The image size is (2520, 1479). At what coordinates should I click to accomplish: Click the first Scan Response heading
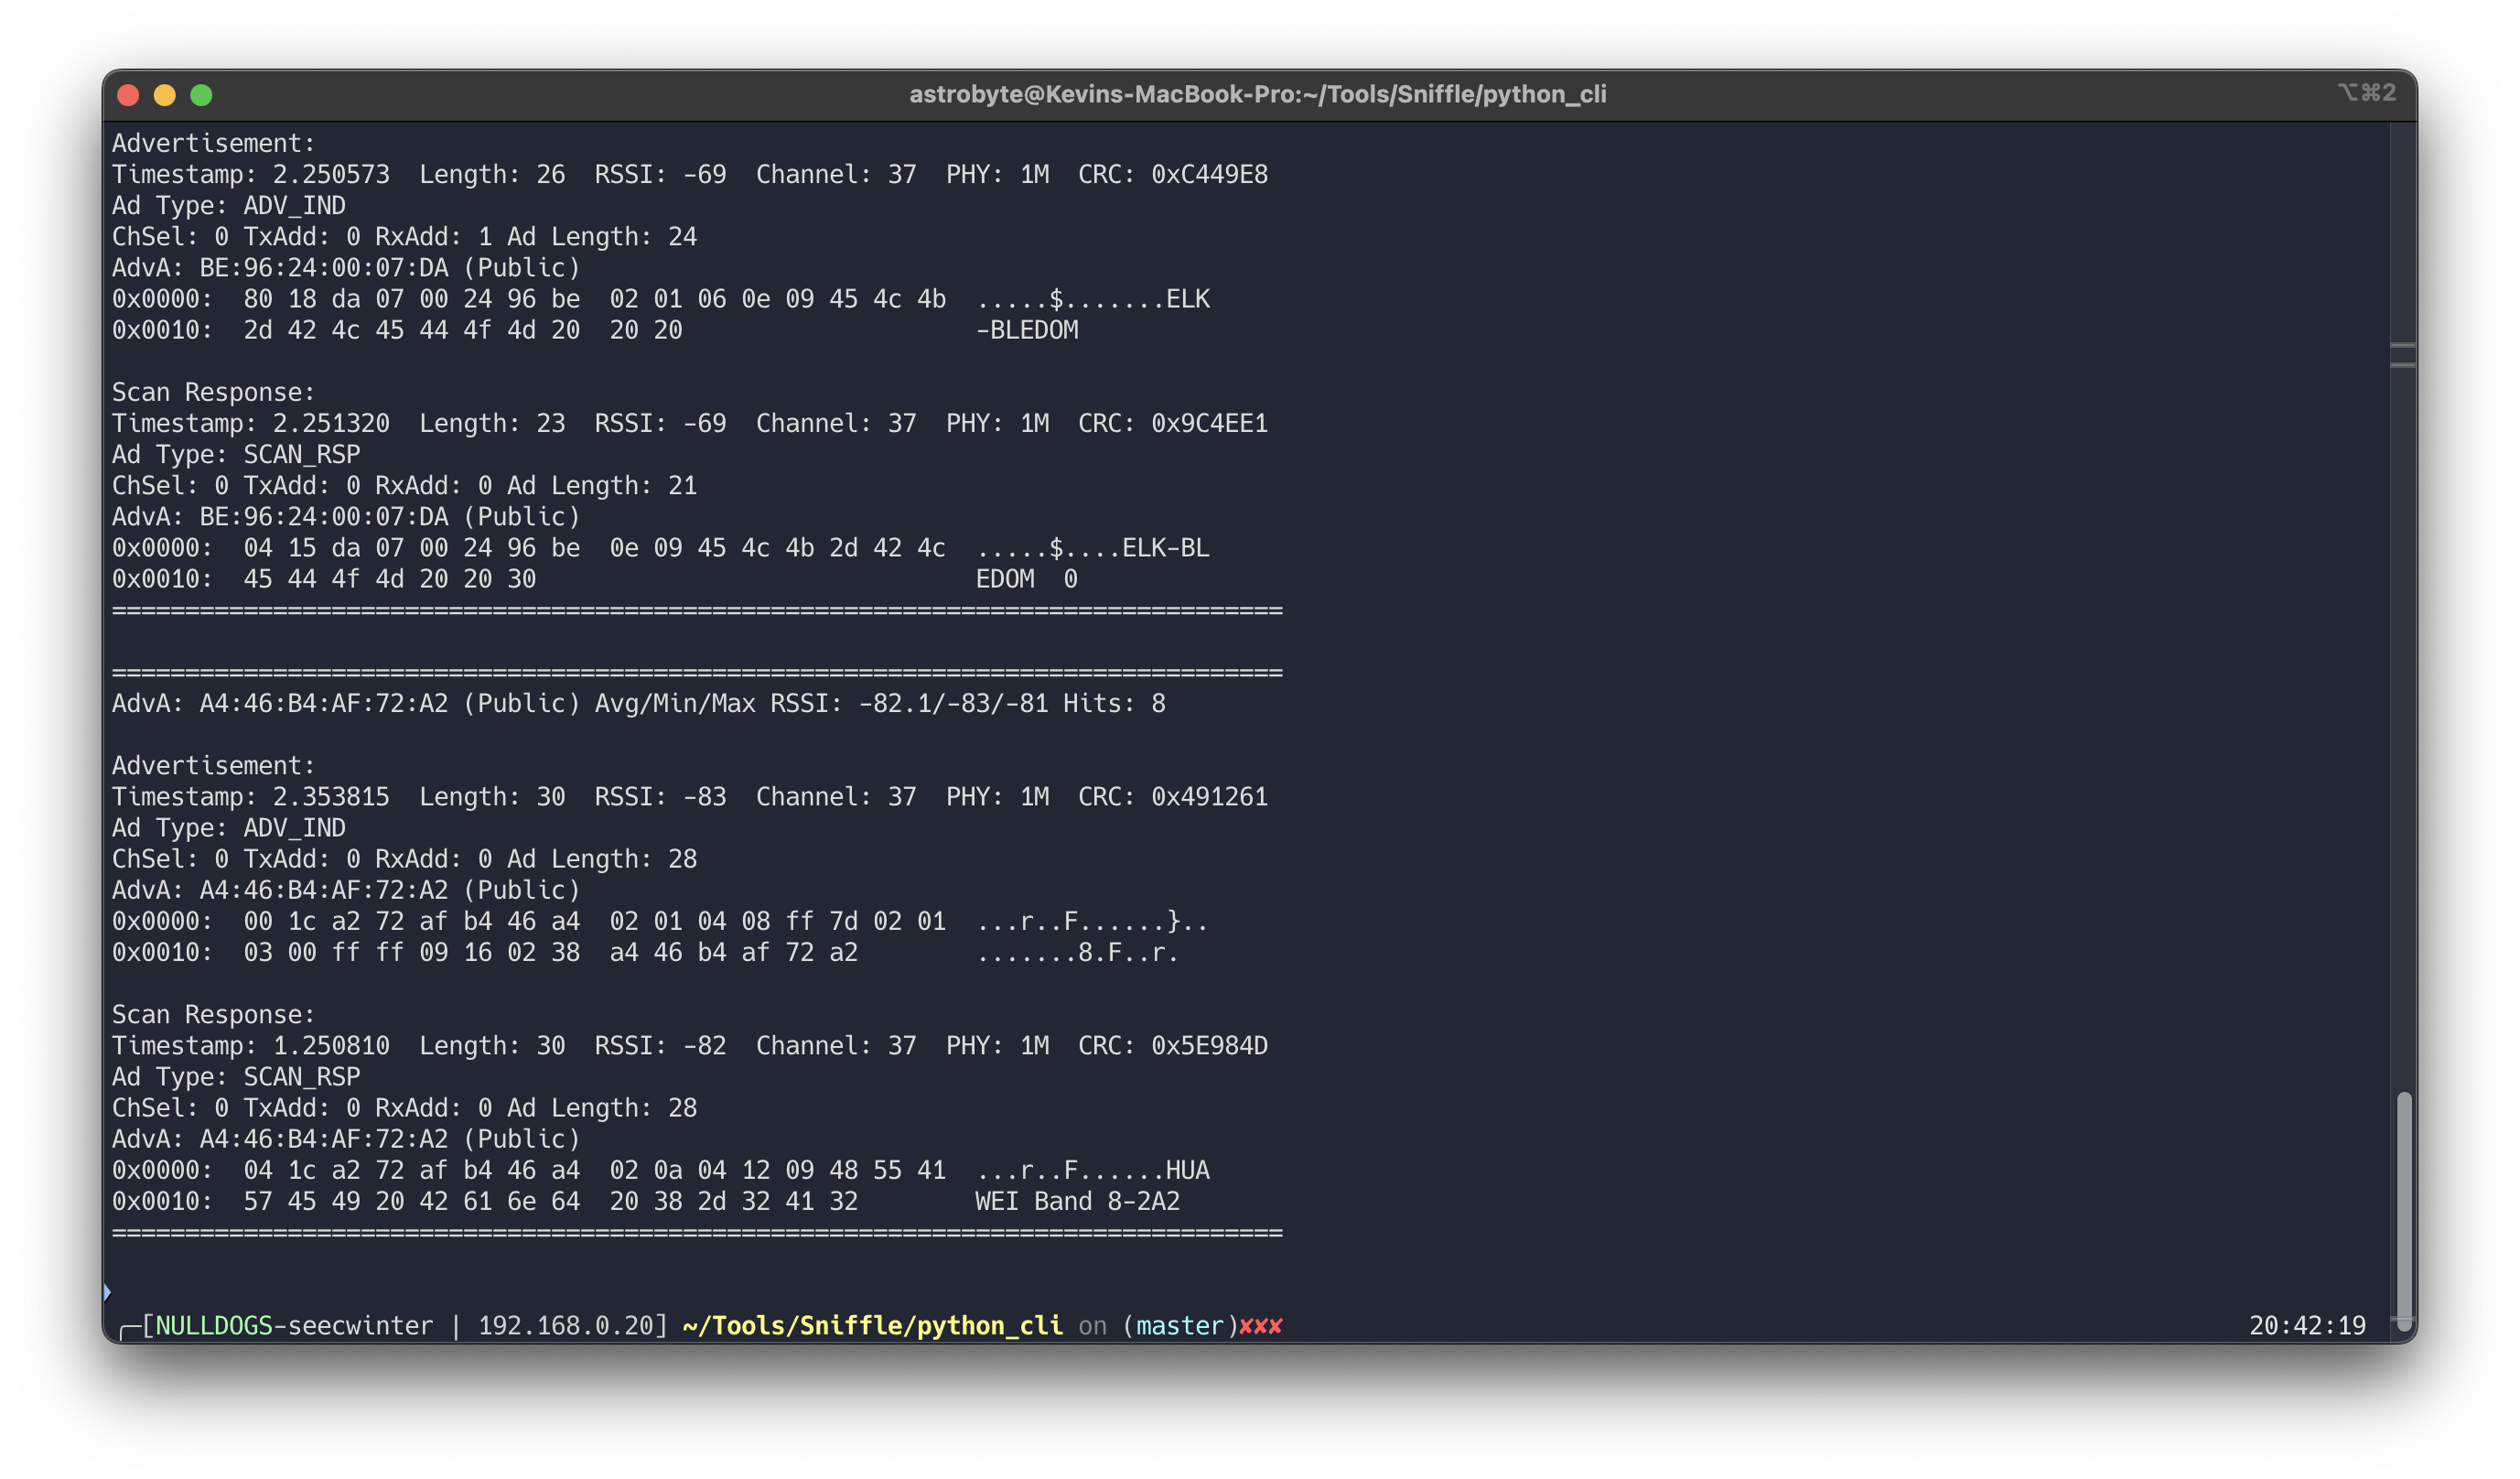coord(213,392)
